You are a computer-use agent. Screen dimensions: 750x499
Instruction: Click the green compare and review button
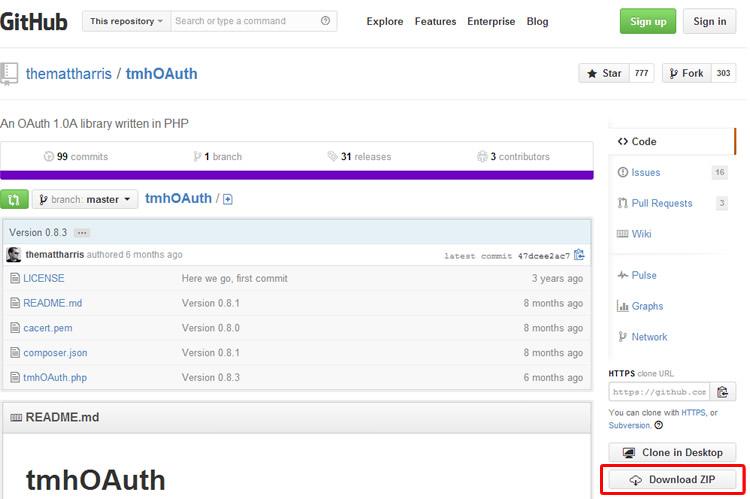point(14,200)
